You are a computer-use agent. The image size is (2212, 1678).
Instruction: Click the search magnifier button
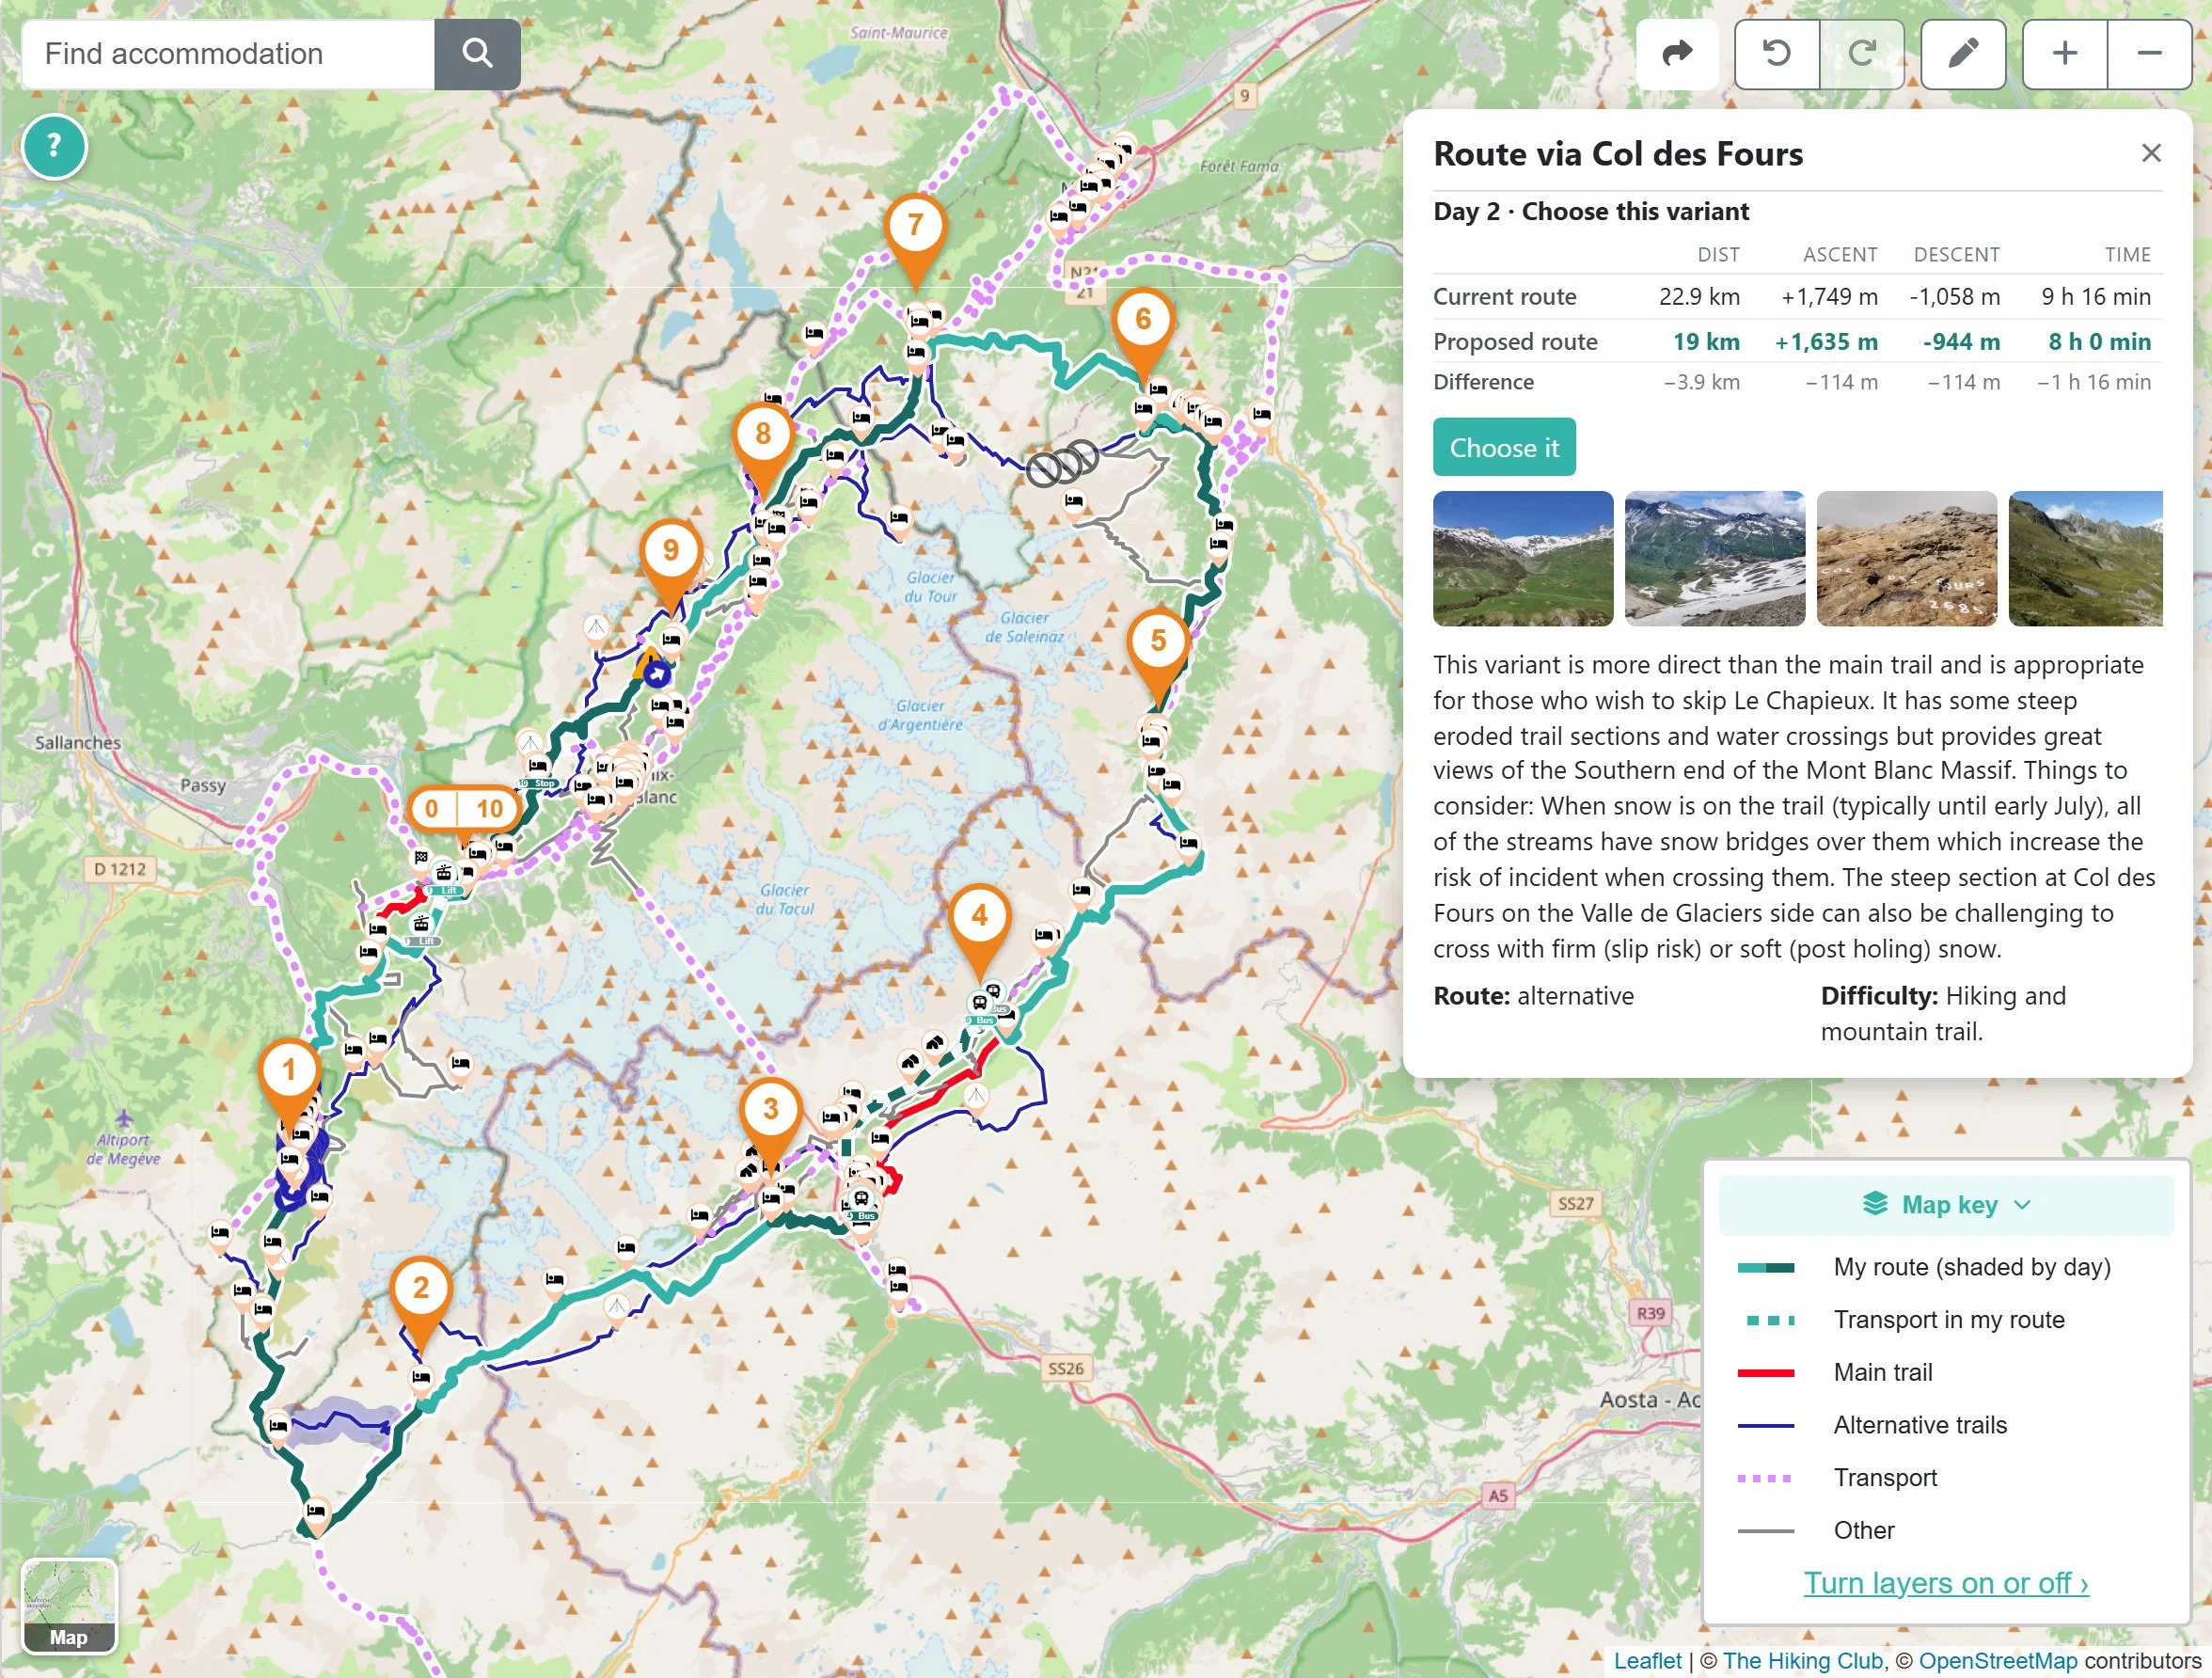[477, 53]
